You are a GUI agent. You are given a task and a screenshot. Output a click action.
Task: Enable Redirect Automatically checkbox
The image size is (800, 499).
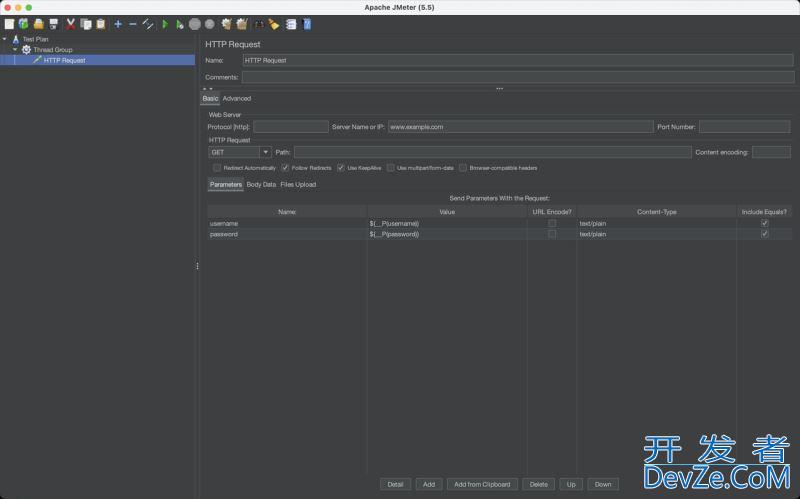tap(217, 168)
